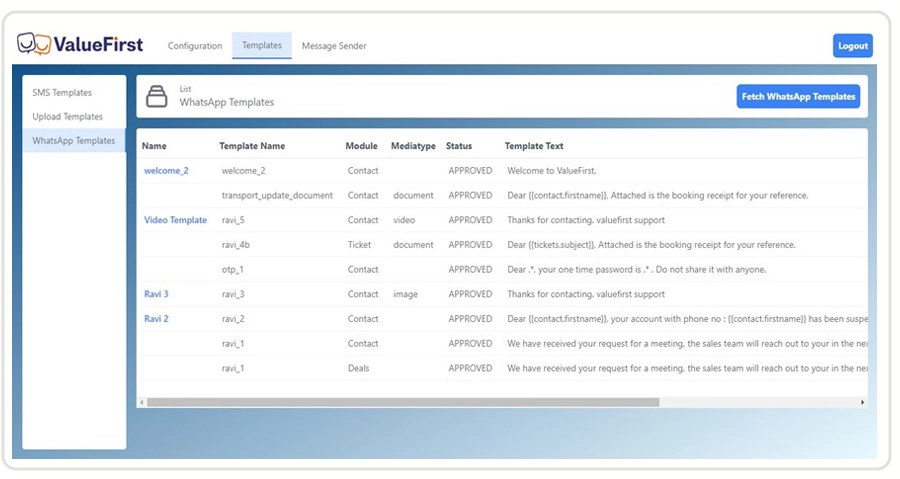
Task: Click the ravi_3 template name cell
Action: coord(233,294)
